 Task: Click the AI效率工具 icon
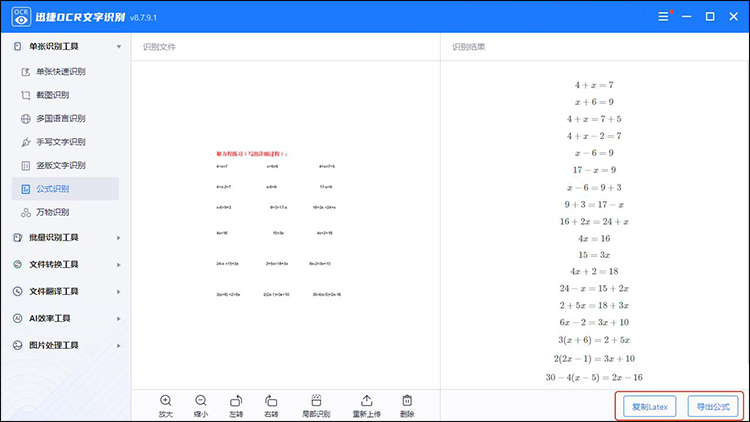[x=18, y=318]
